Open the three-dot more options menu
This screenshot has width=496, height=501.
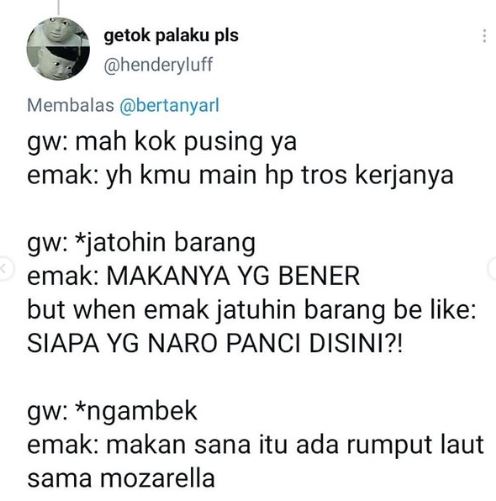click(x=484, y=36)
